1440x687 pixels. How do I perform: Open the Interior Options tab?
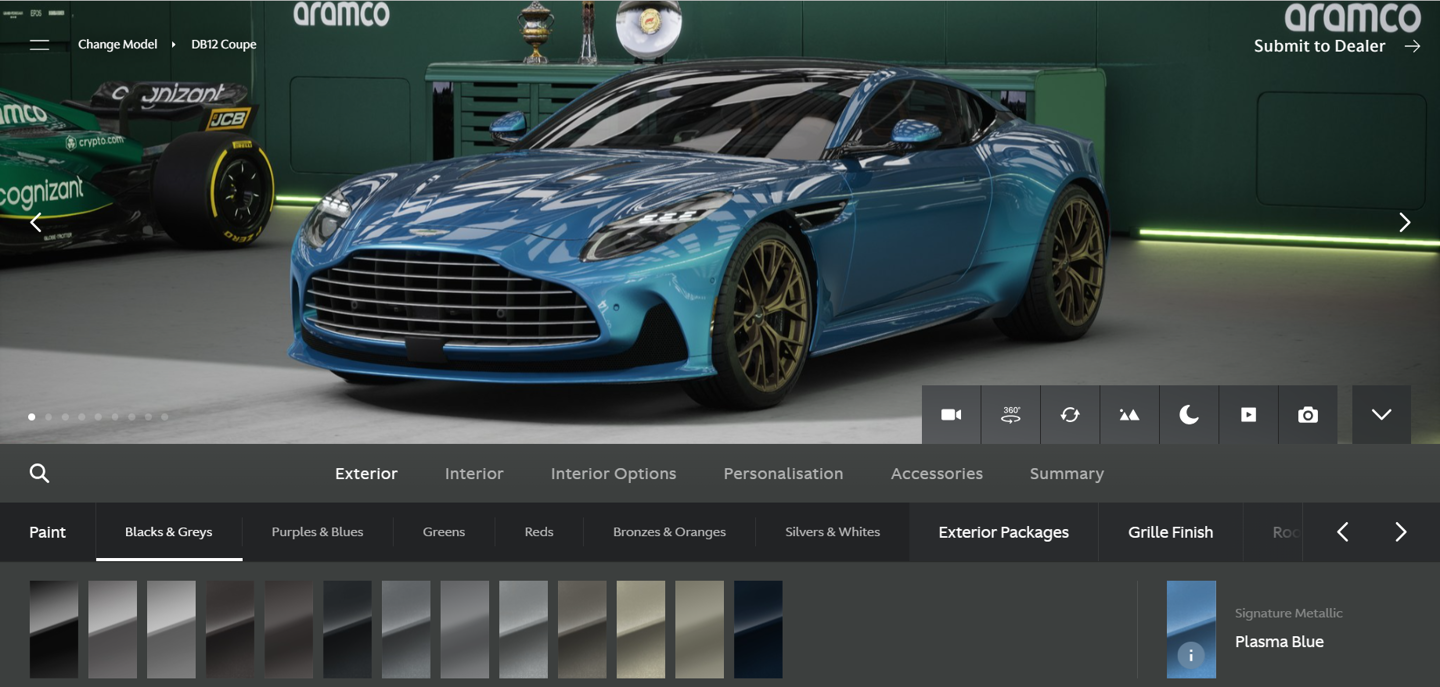[x=613, y=474]
